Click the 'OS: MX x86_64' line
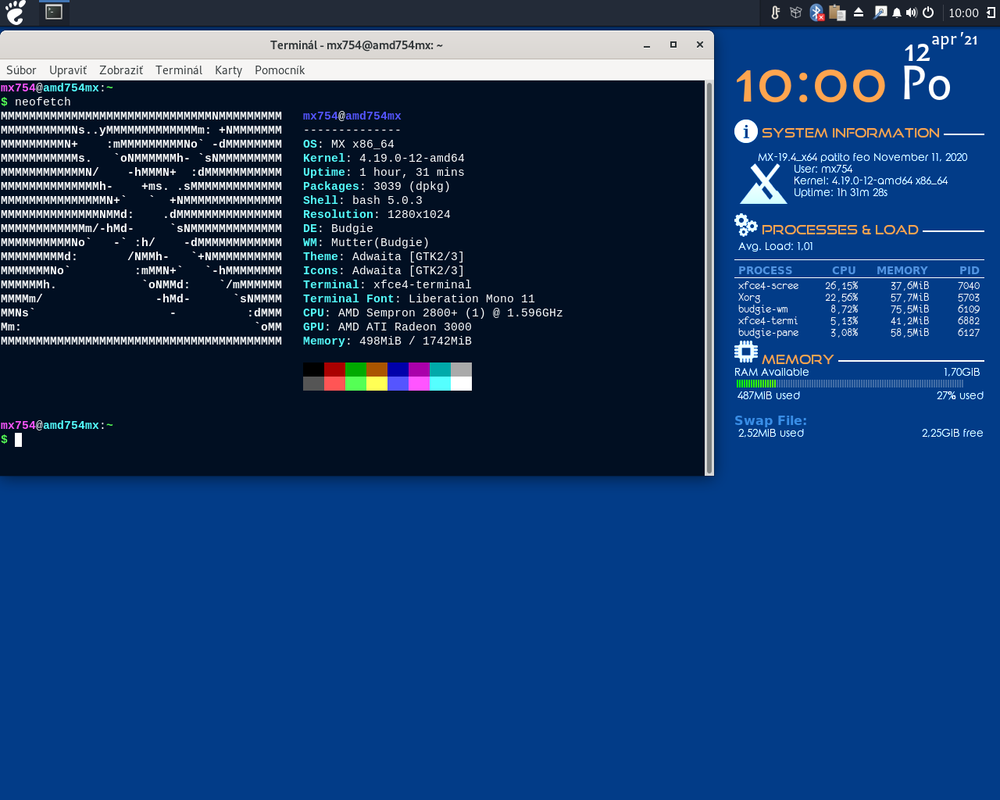 (x=348, y=144)
